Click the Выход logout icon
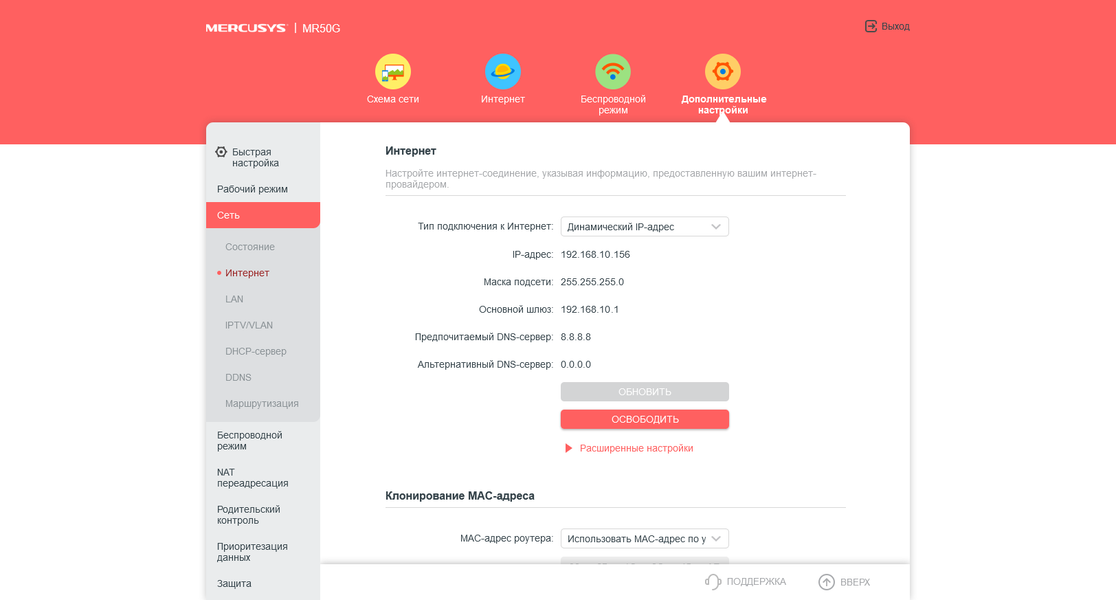 [870, 26]
